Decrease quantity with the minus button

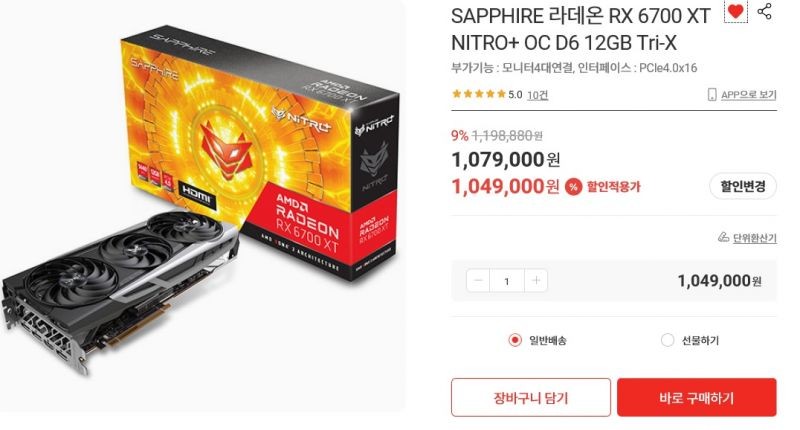[x=478, y=281]
